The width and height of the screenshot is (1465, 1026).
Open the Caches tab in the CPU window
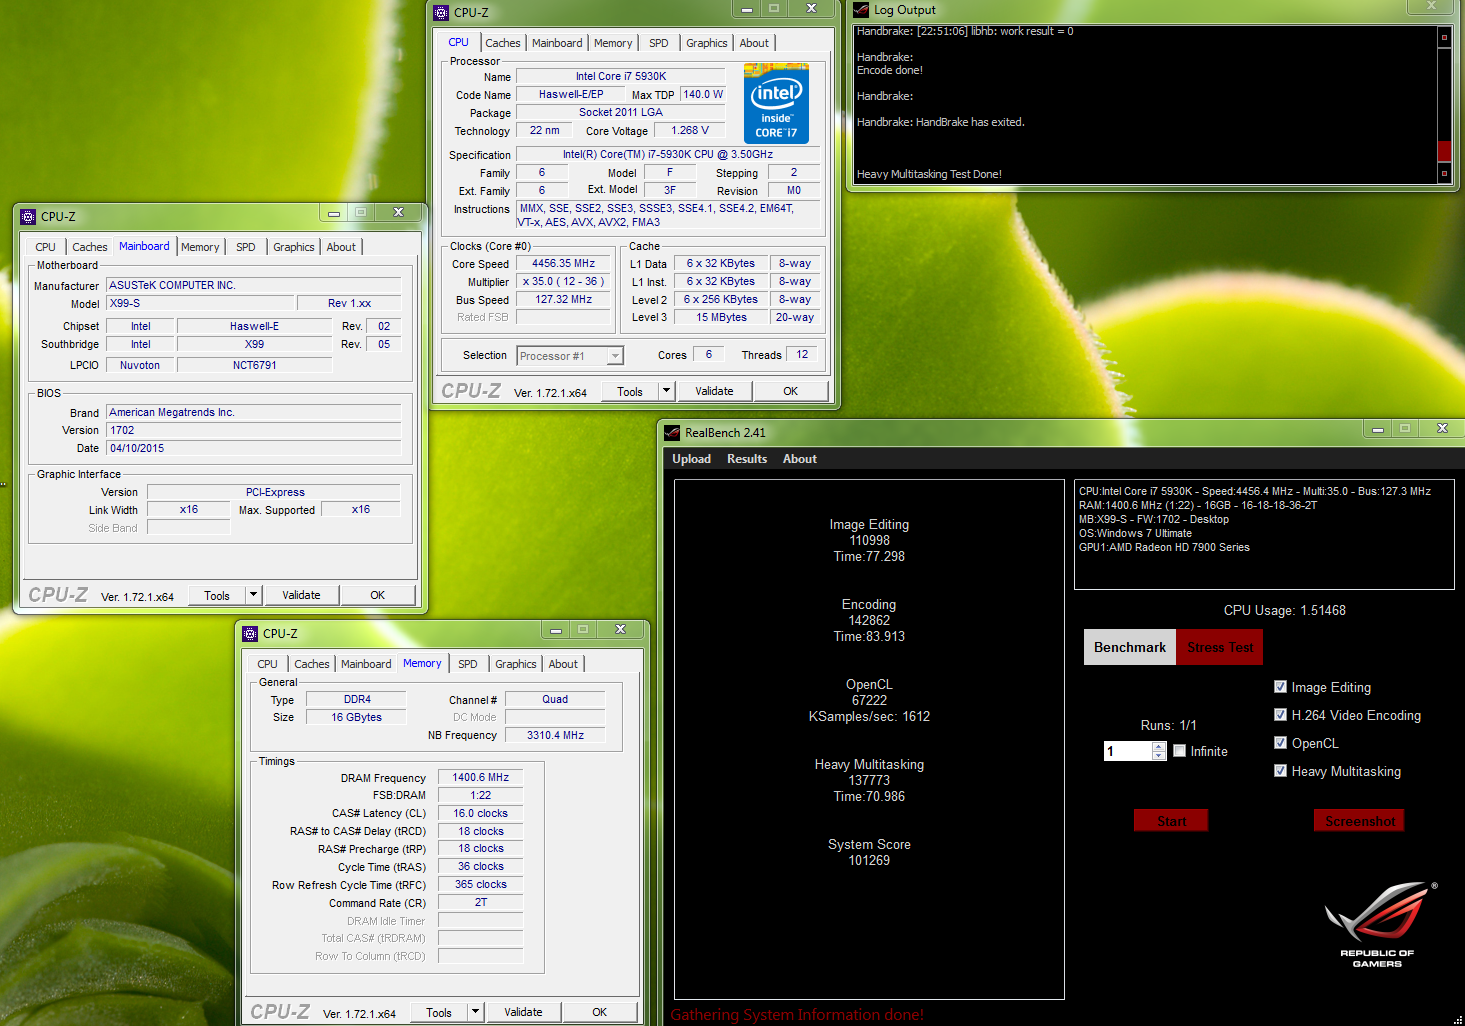503,43
